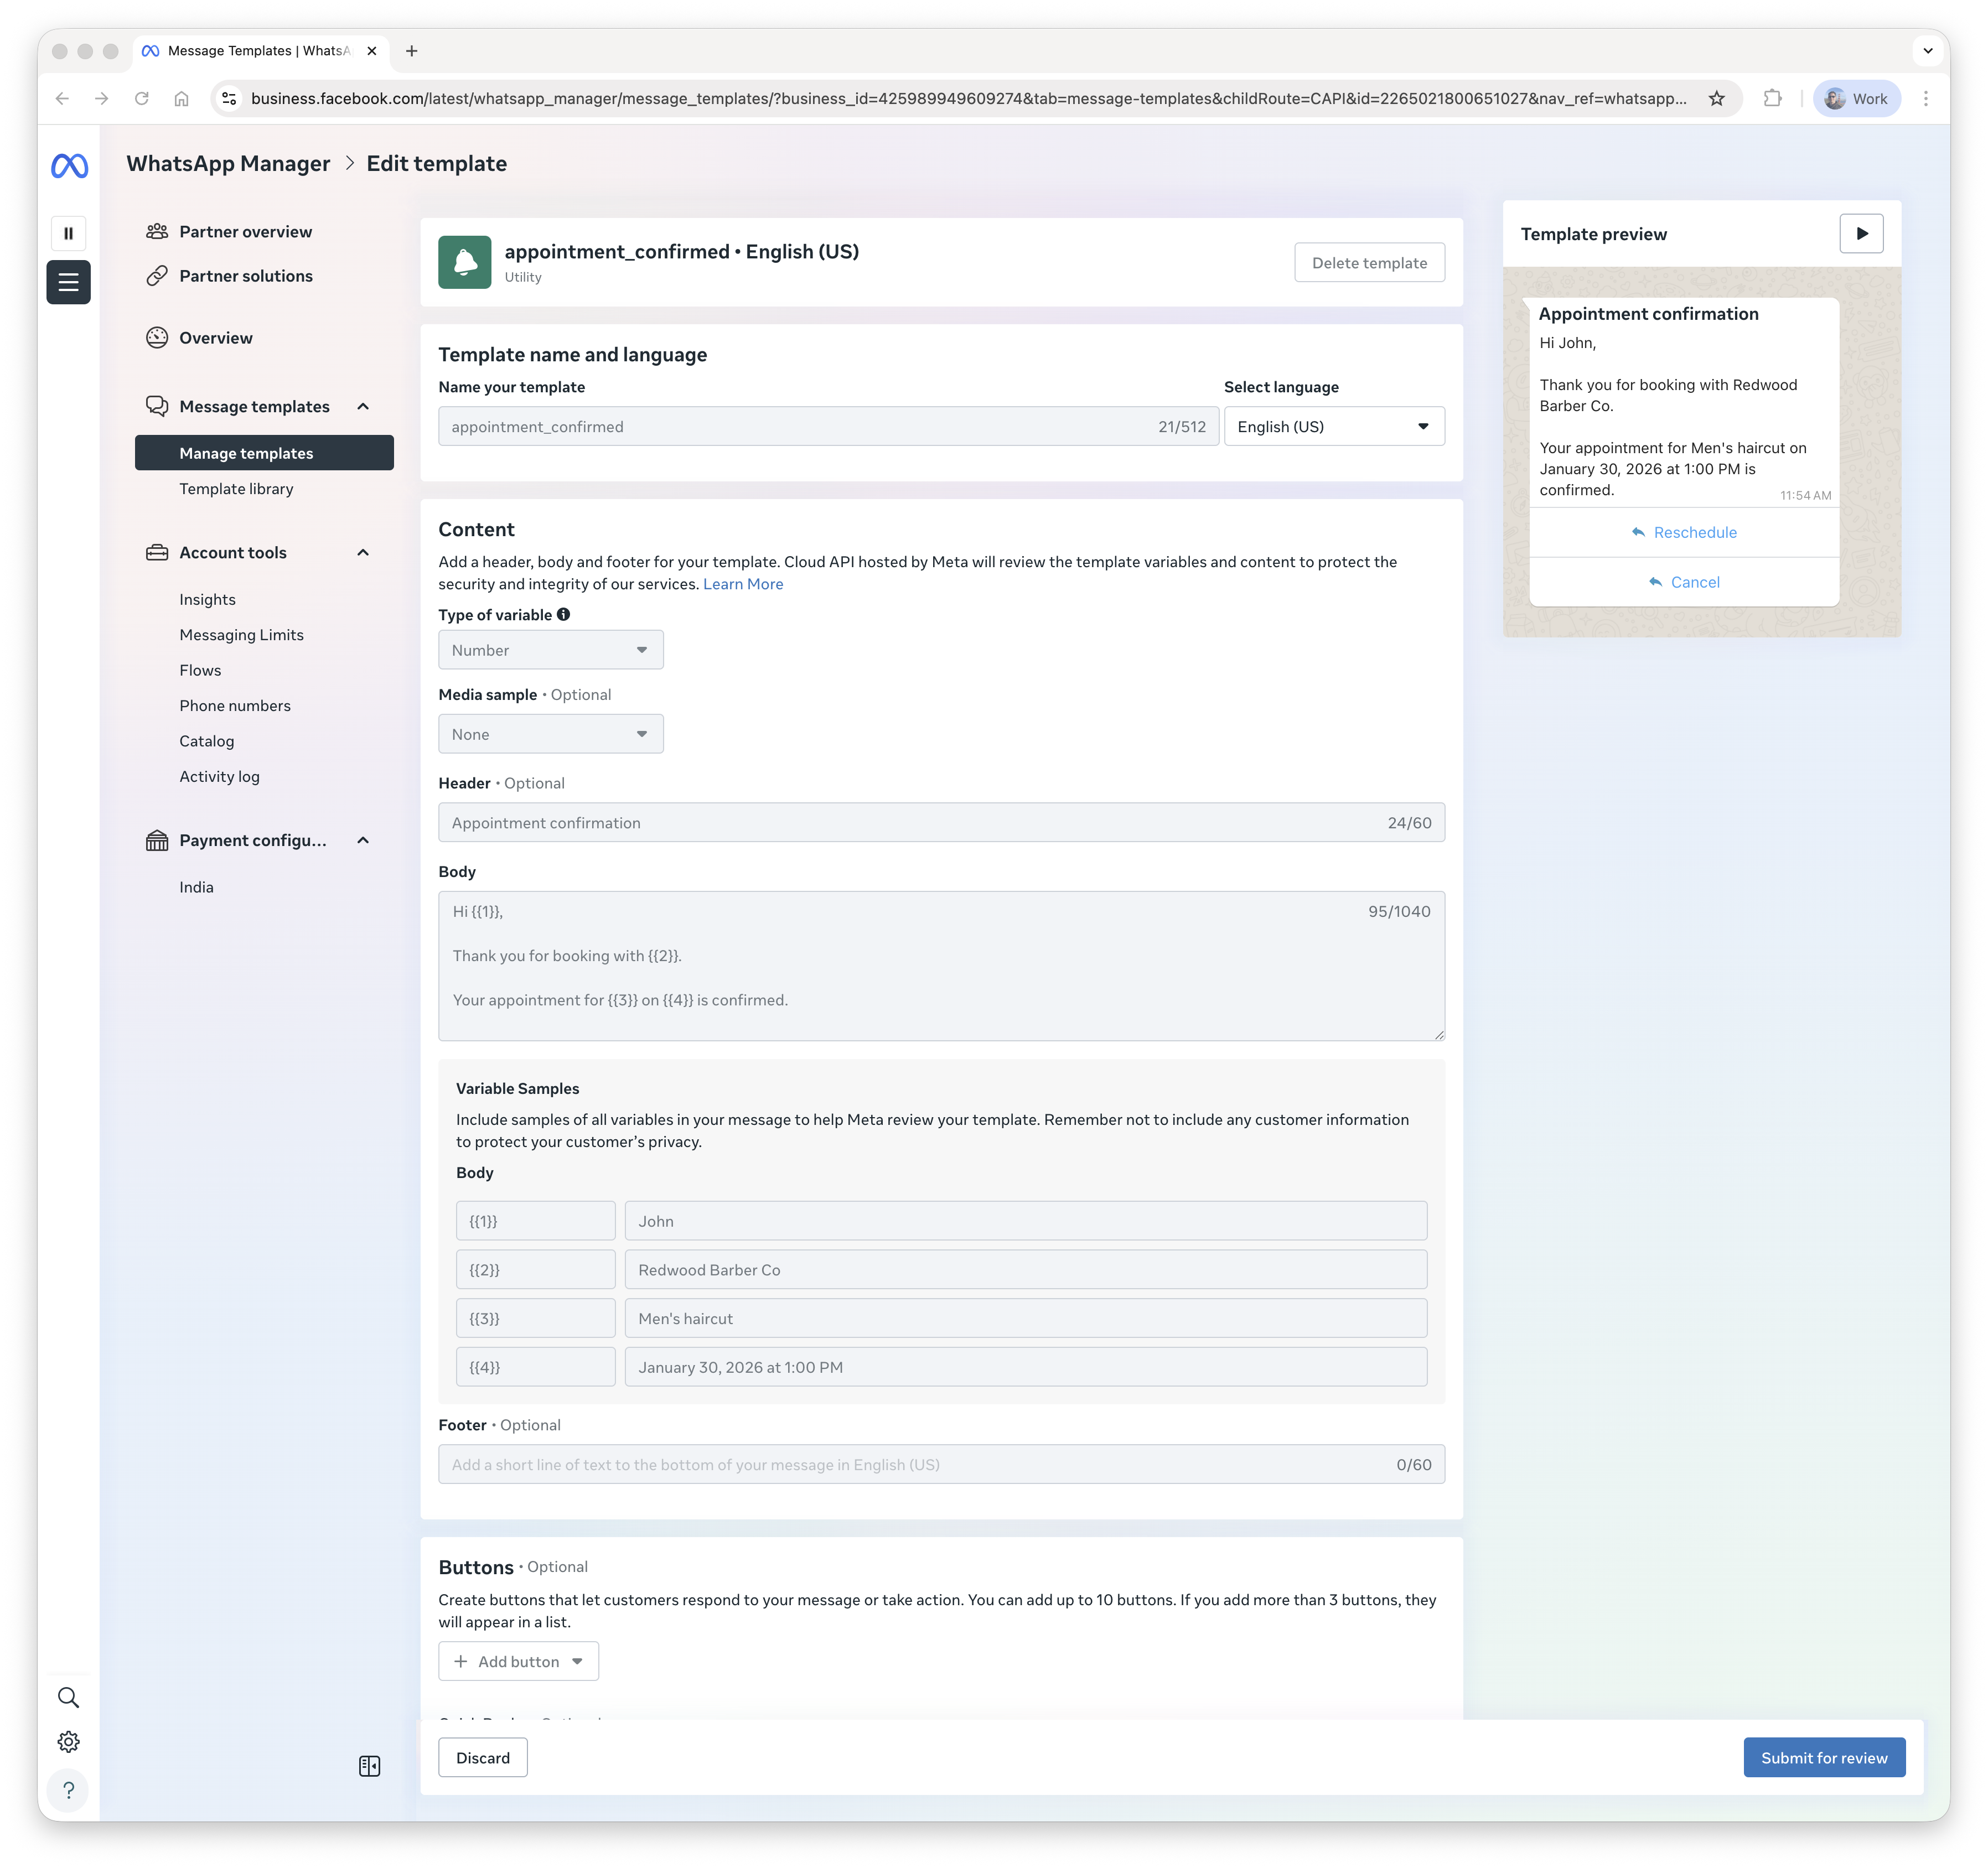Go to Insights in sidebar
1988x1868 pixels.
[207, 599]
